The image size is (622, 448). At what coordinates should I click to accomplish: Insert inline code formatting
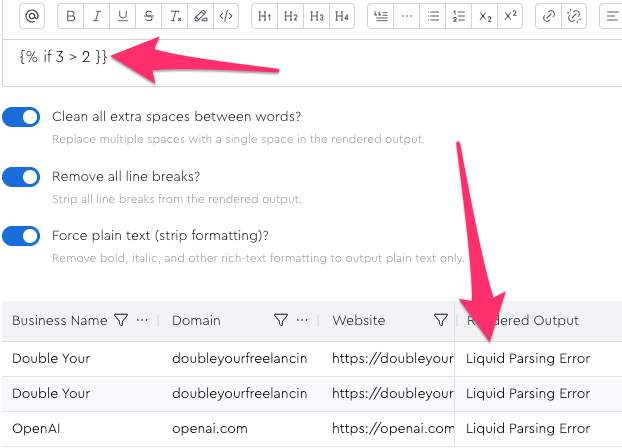click(x=226, y=16)
